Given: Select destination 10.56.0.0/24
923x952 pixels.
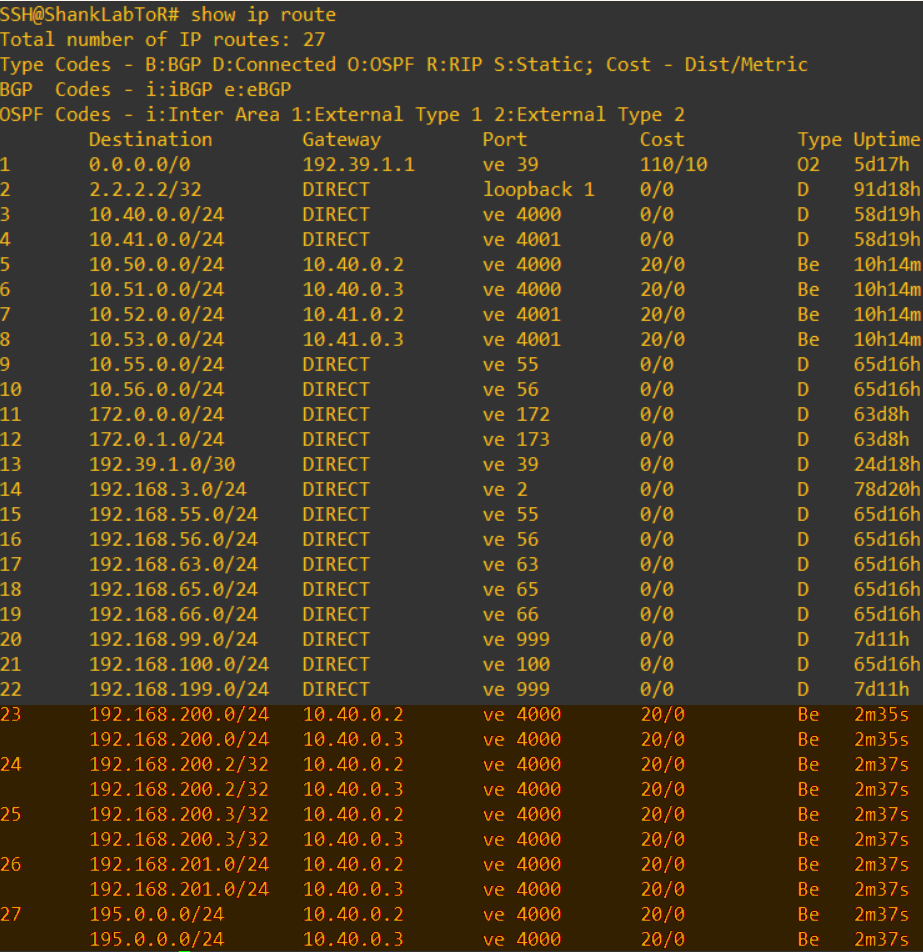Looking at the screenshot, I should (x=157, y=389).
